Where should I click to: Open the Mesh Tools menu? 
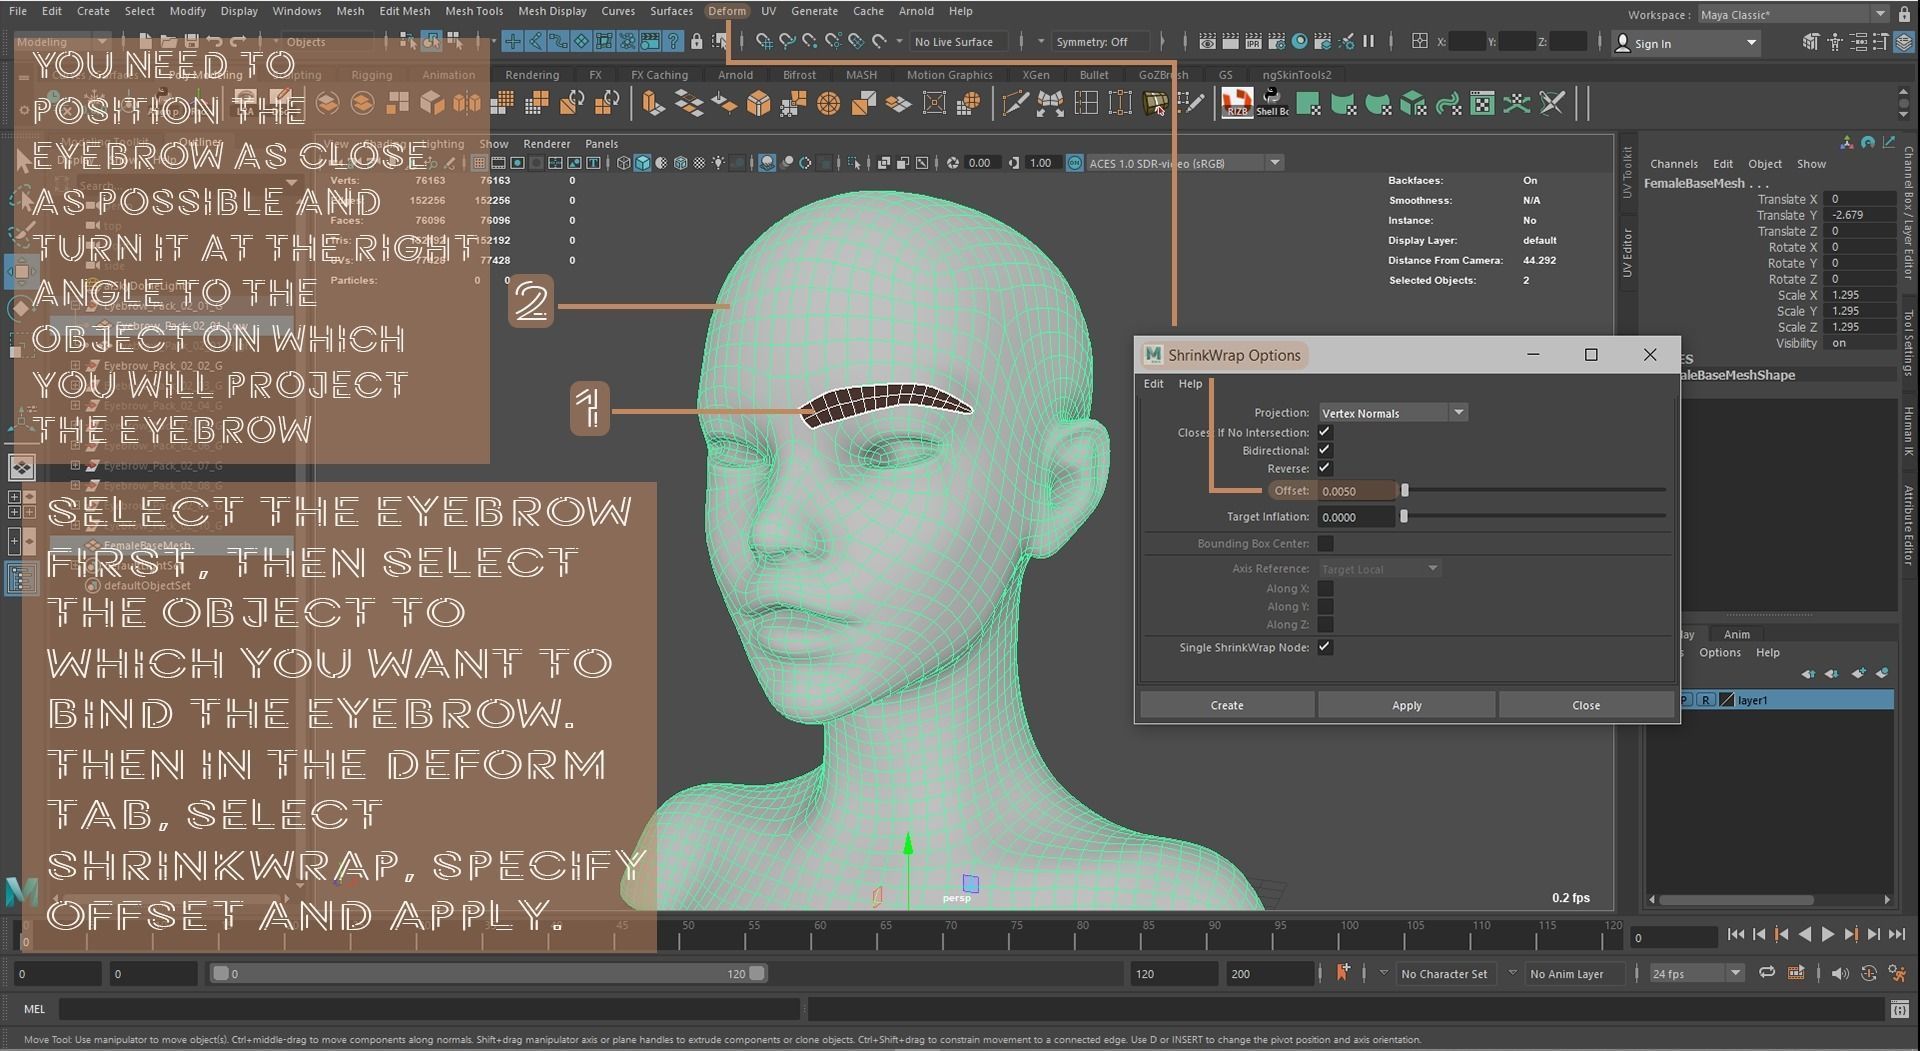[474, 11]
